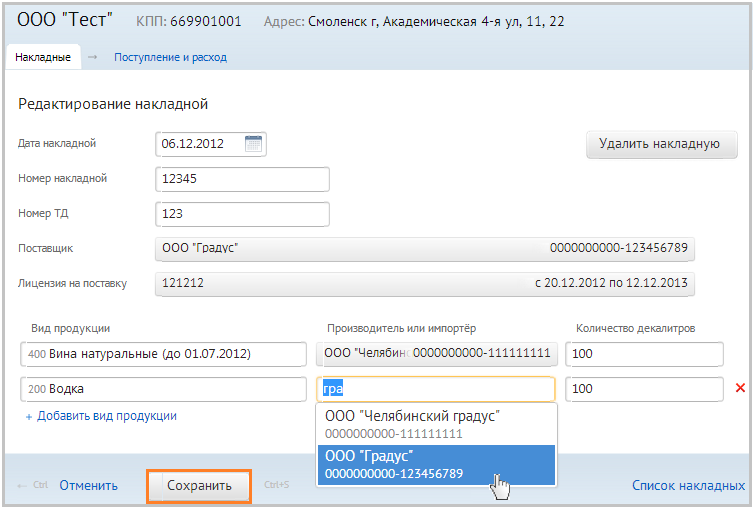Remove the Водка product row with red X

point(740,388)
